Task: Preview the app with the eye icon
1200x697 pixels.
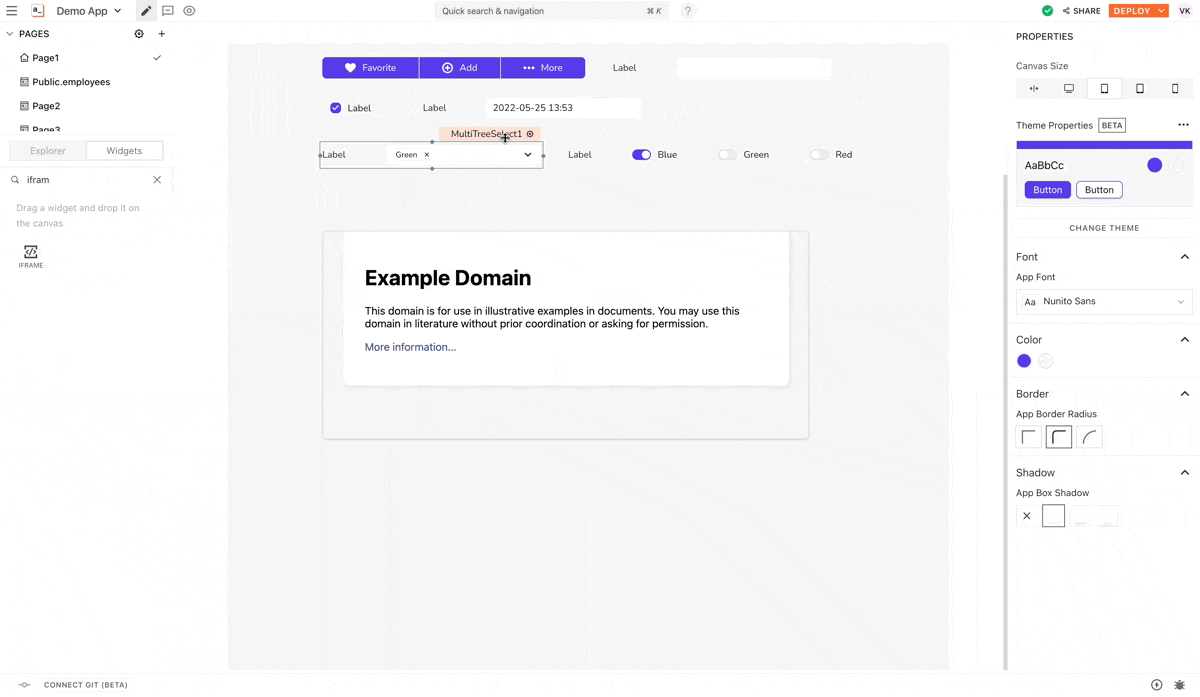Action: point(189,11)
